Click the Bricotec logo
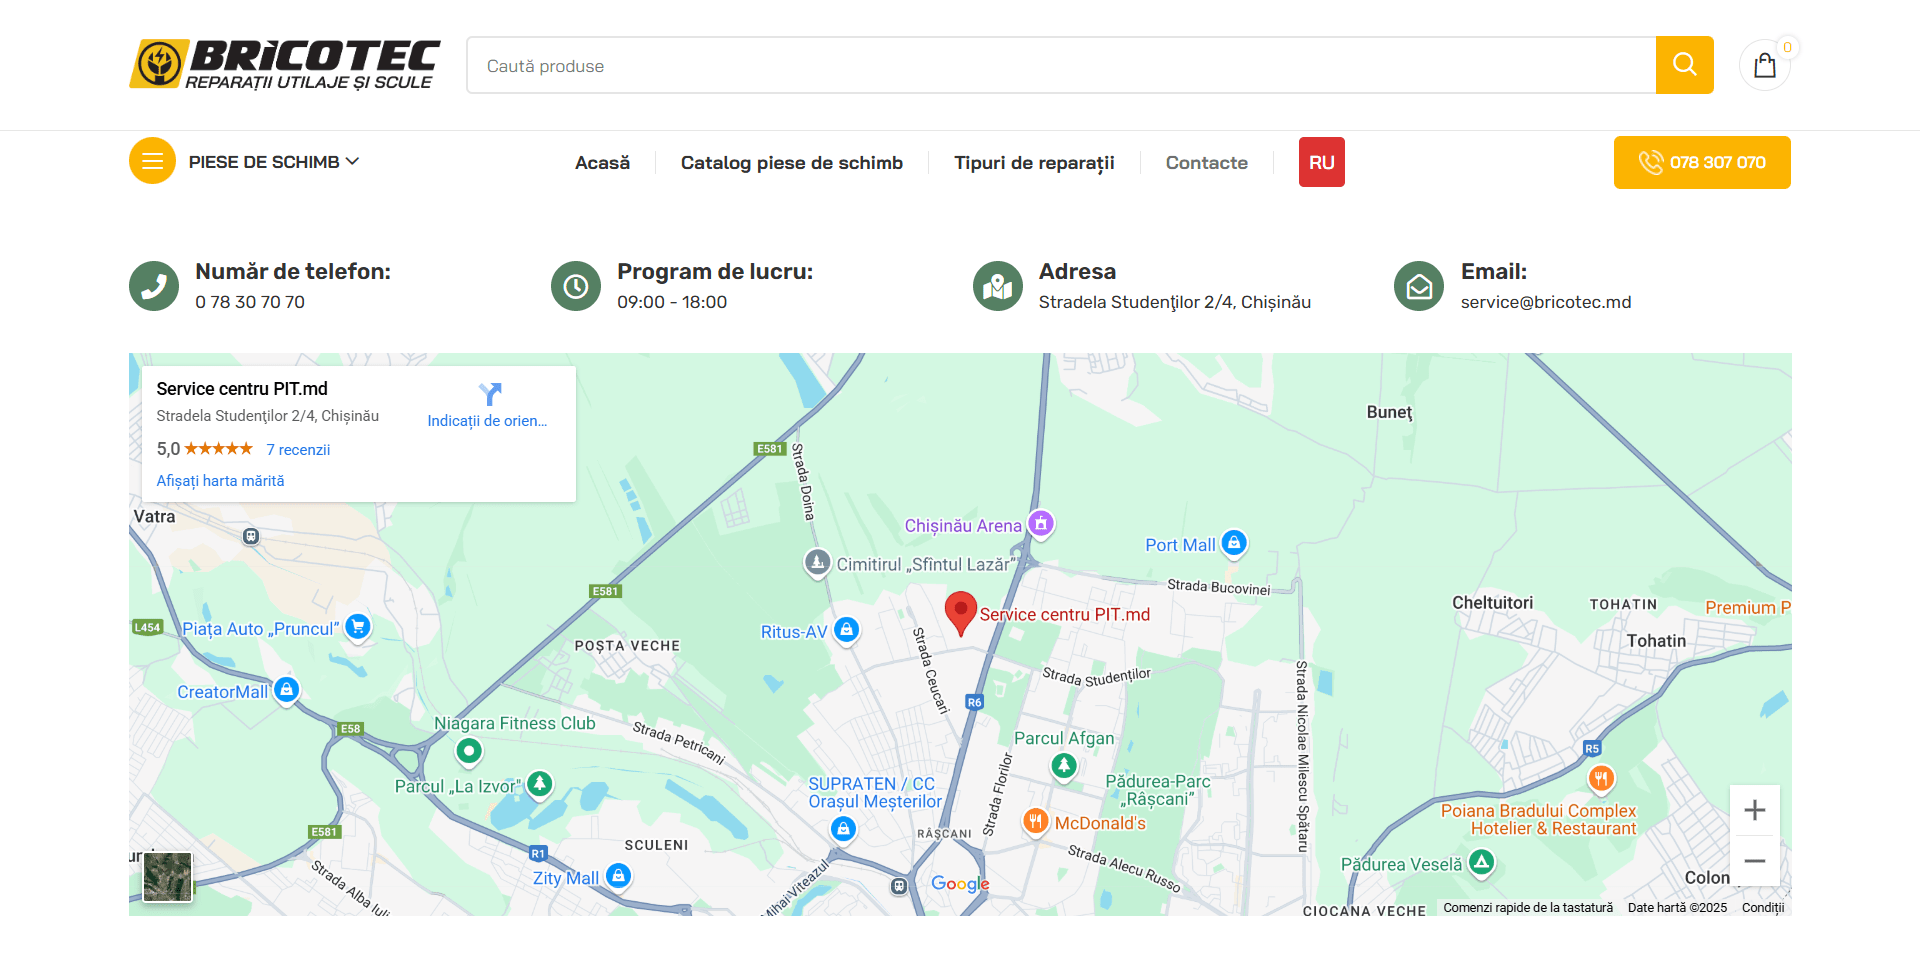Viewport: 1920px width, 980px height. (x=285, y=65)
